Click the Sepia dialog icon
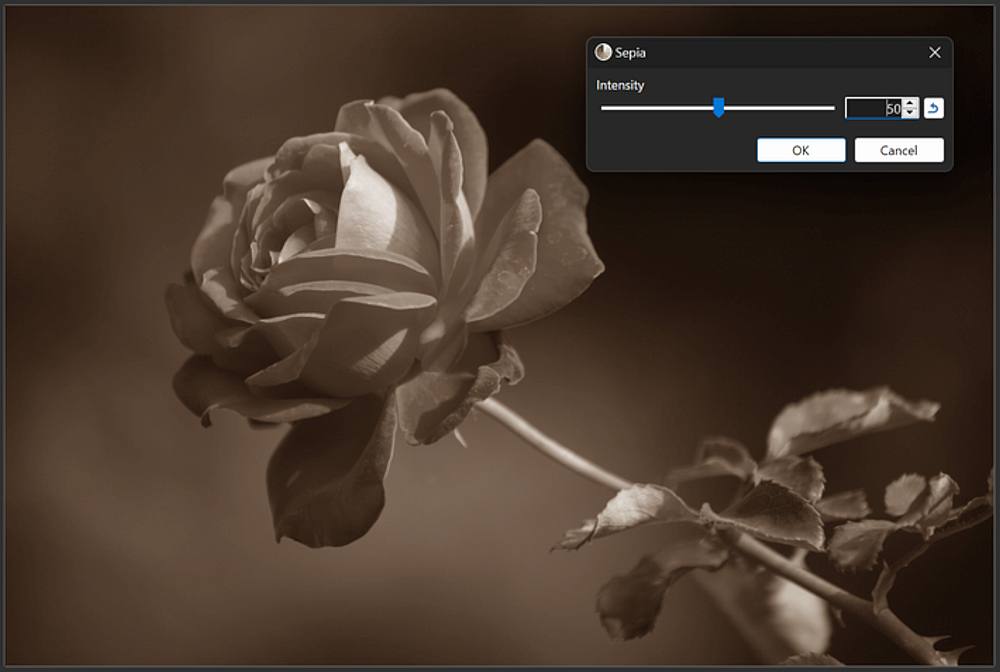 [603, 52]
